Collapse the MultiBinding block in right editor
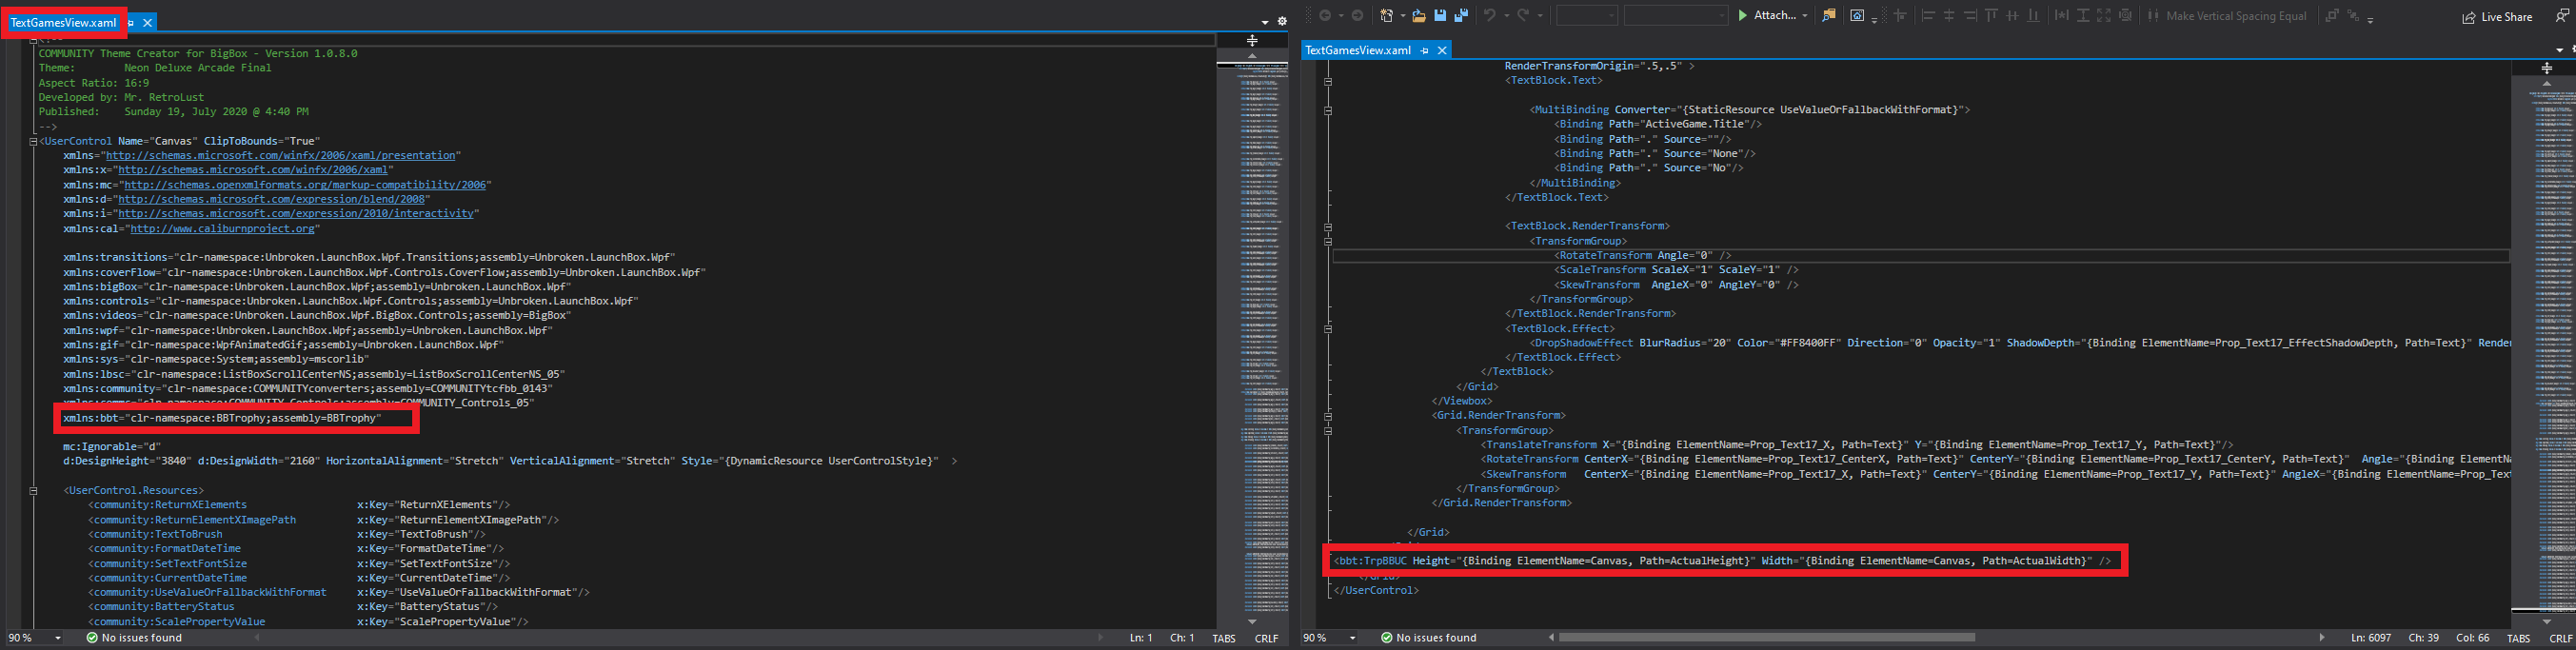The width and height of the screenshot is (2576, 650). point(1328,110)
